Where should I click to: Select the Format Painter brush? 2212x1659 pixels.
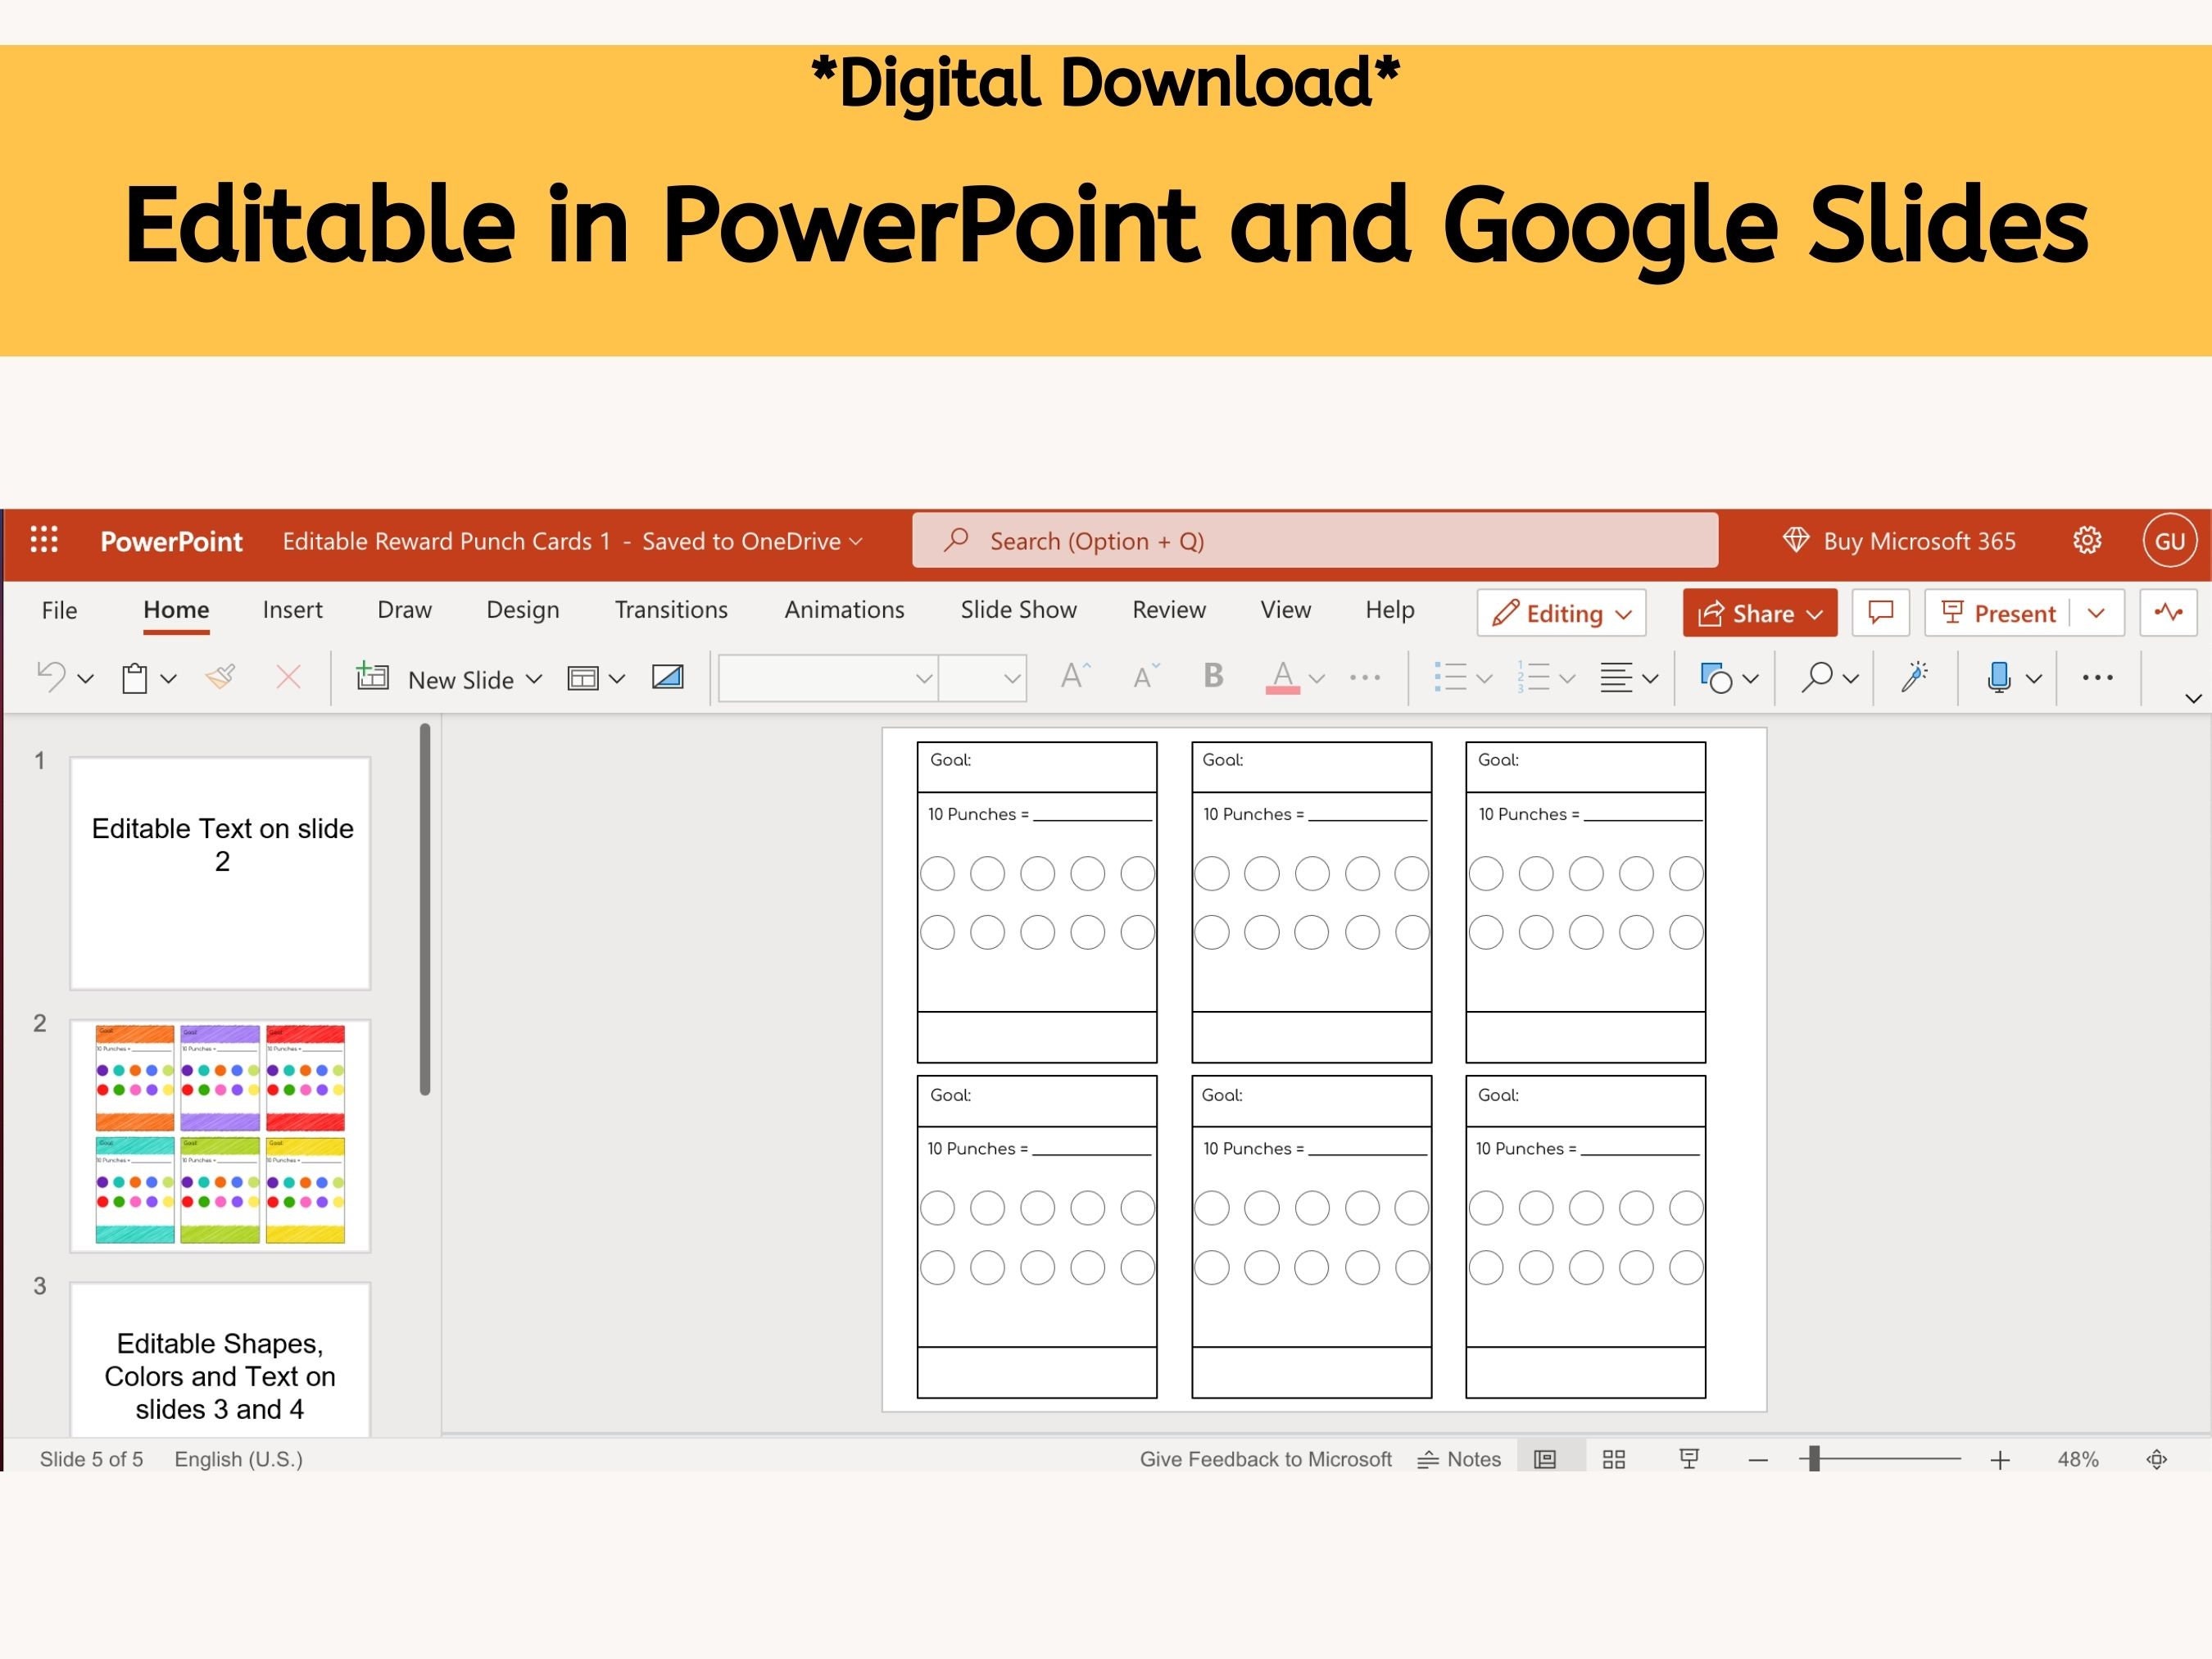pyautogui.click(x=221, y=677)
